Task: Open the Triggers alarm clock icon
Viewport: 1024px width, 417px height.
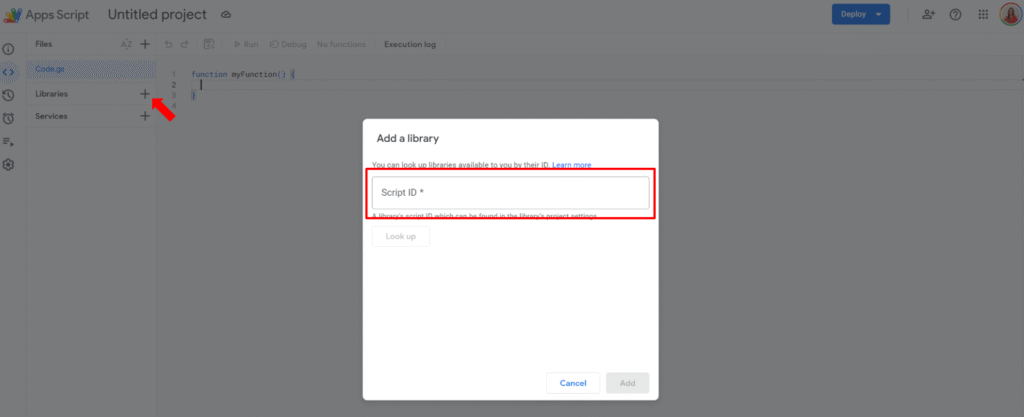Action: click(8, 118)
